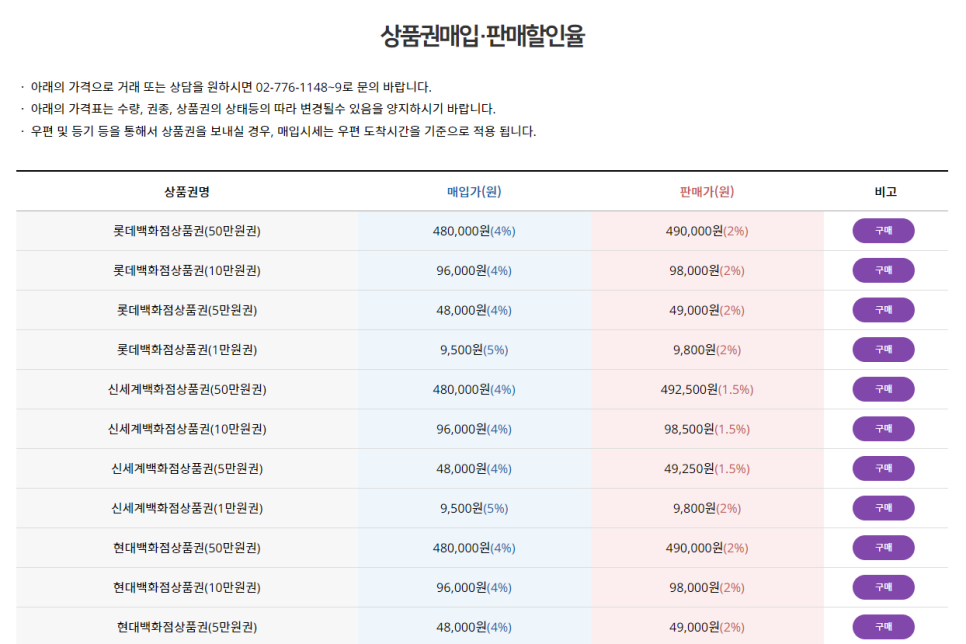Click 구매 button for 현대백화점상품권(5만원권)
Image resolution: width=966 pixels, height=644 pixels.
pyautogui.click(x=883, y=627)
